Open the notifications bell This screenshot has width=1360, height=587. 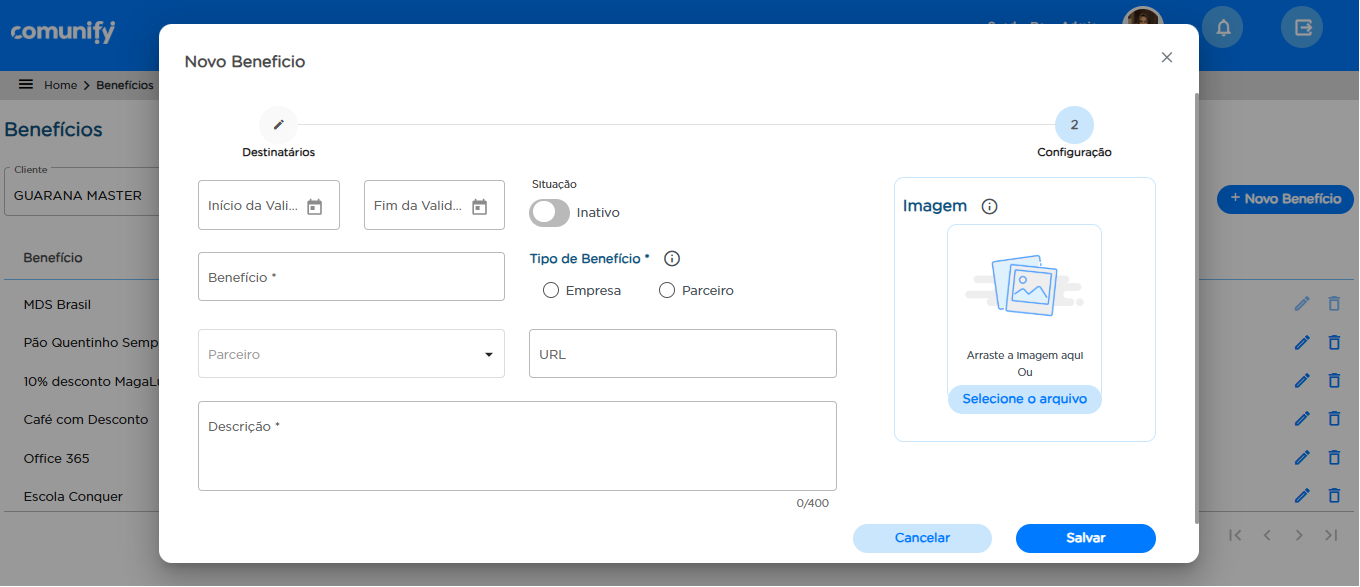coord(1222,28)
